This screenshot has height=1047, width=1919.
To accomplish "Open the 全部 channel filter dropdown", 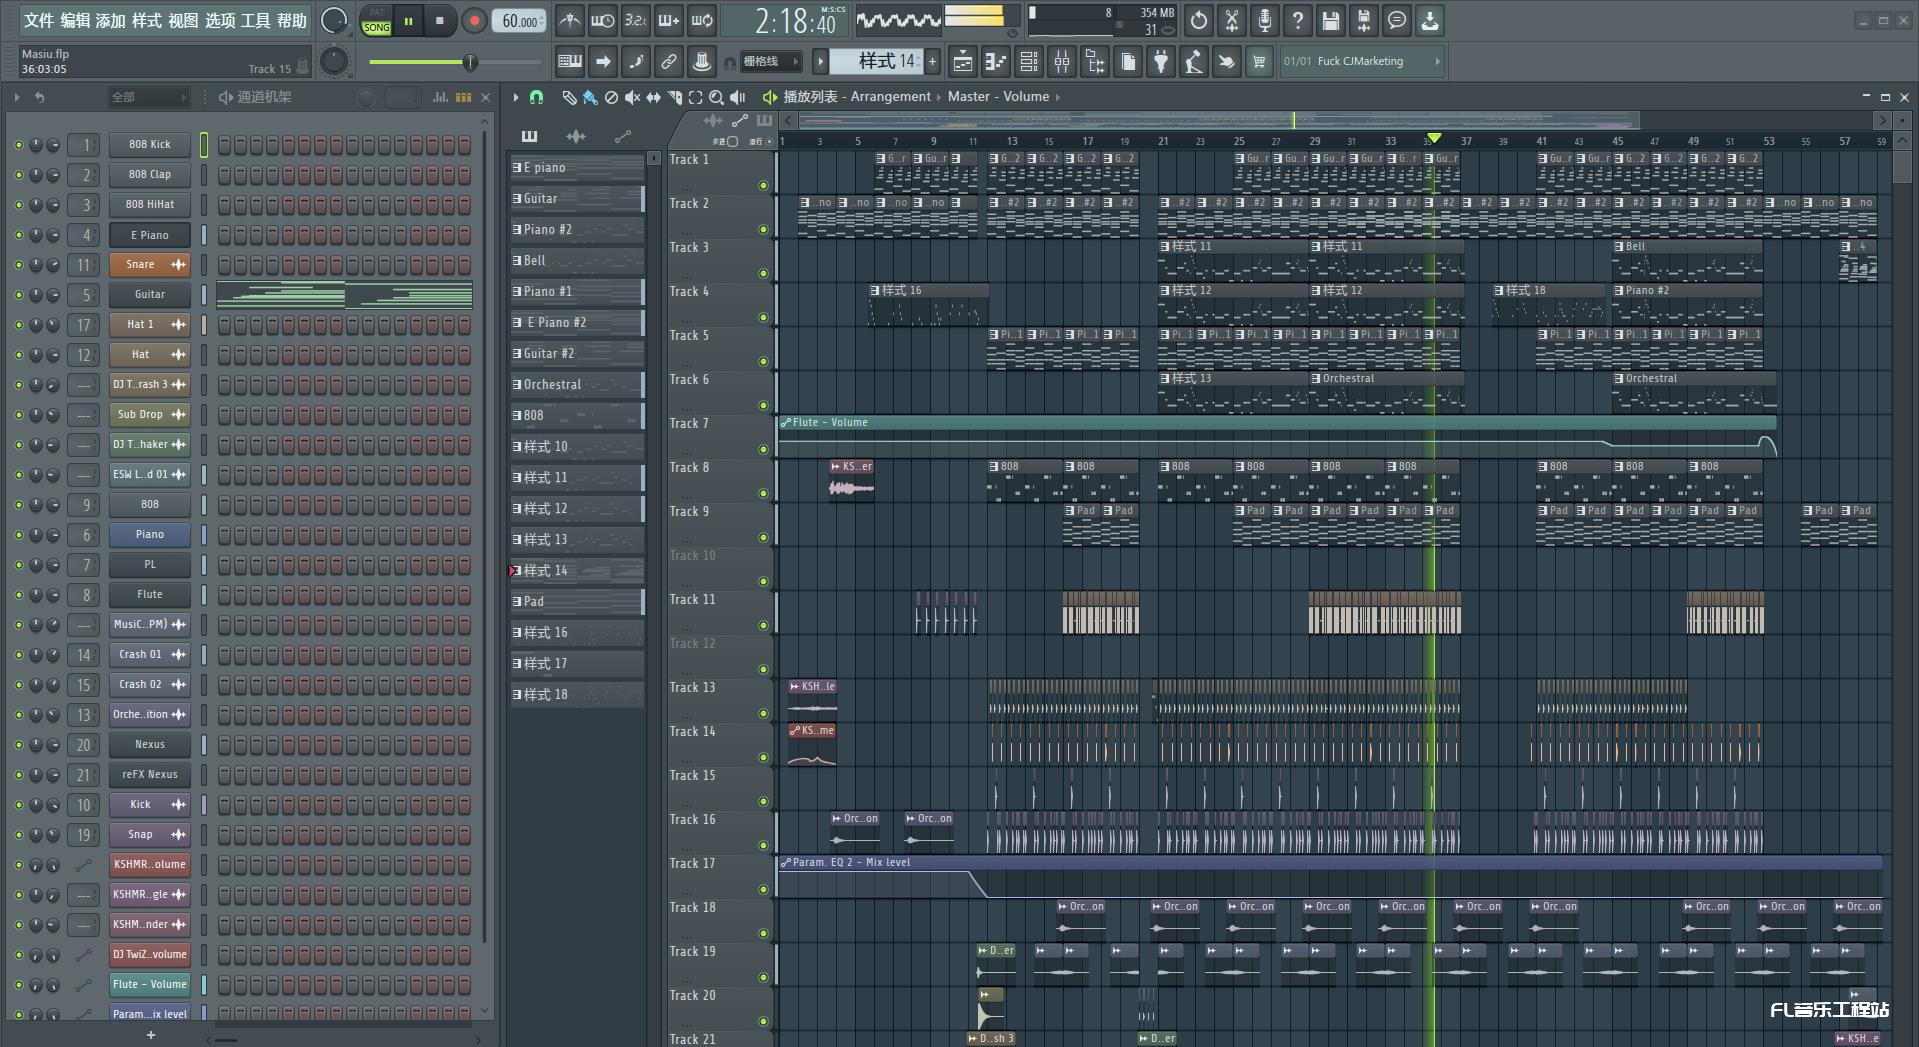I will click(149, 97).
